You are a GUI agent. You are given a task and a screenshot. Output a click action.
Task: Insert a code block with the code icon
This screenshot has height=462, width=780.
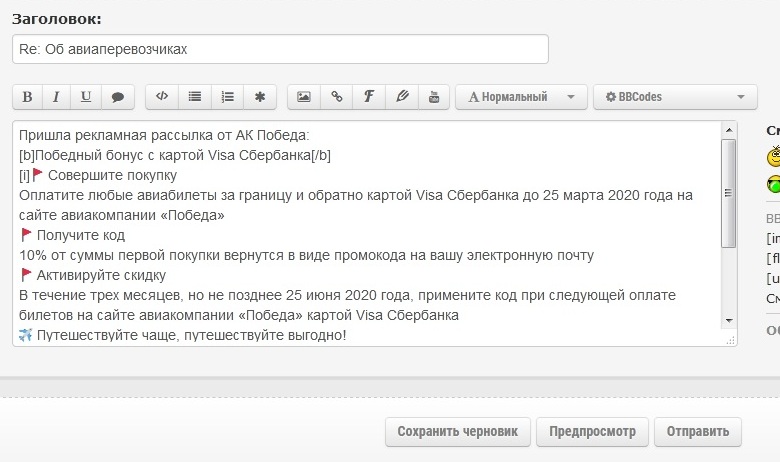coord(162,97)
